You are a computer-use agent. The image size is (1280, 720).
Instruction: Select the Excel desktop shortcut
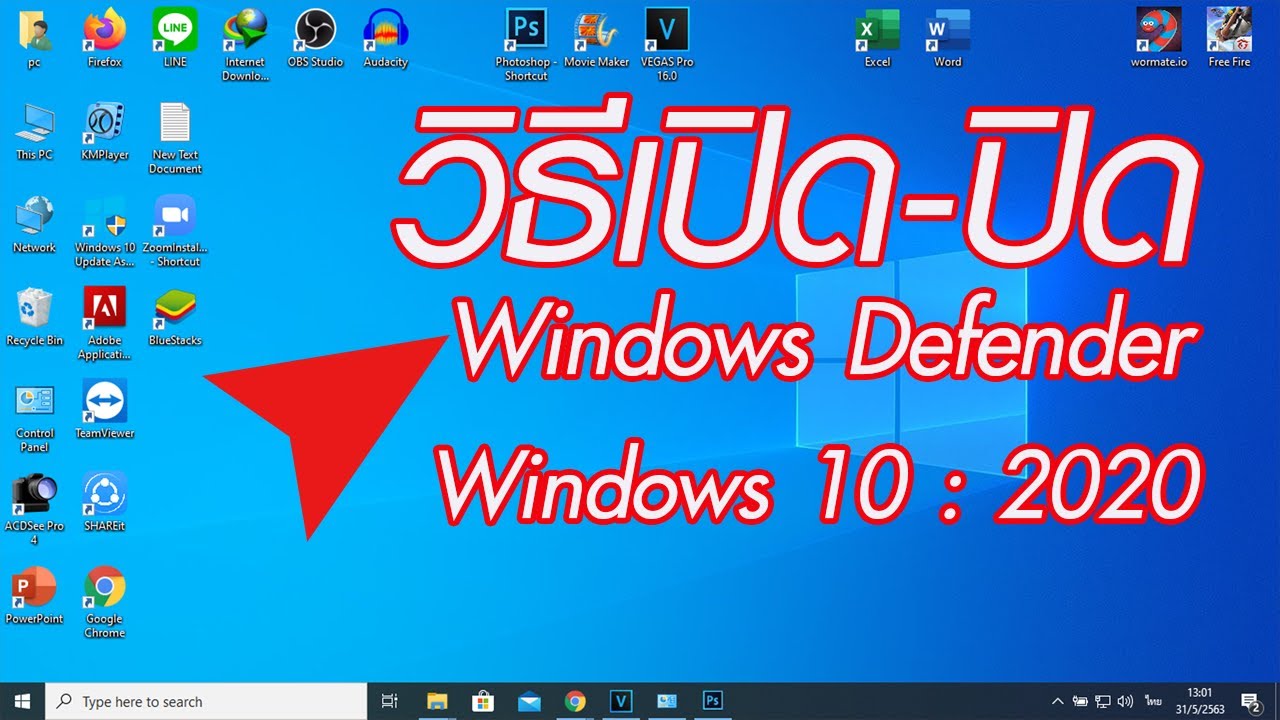[877, 38]
